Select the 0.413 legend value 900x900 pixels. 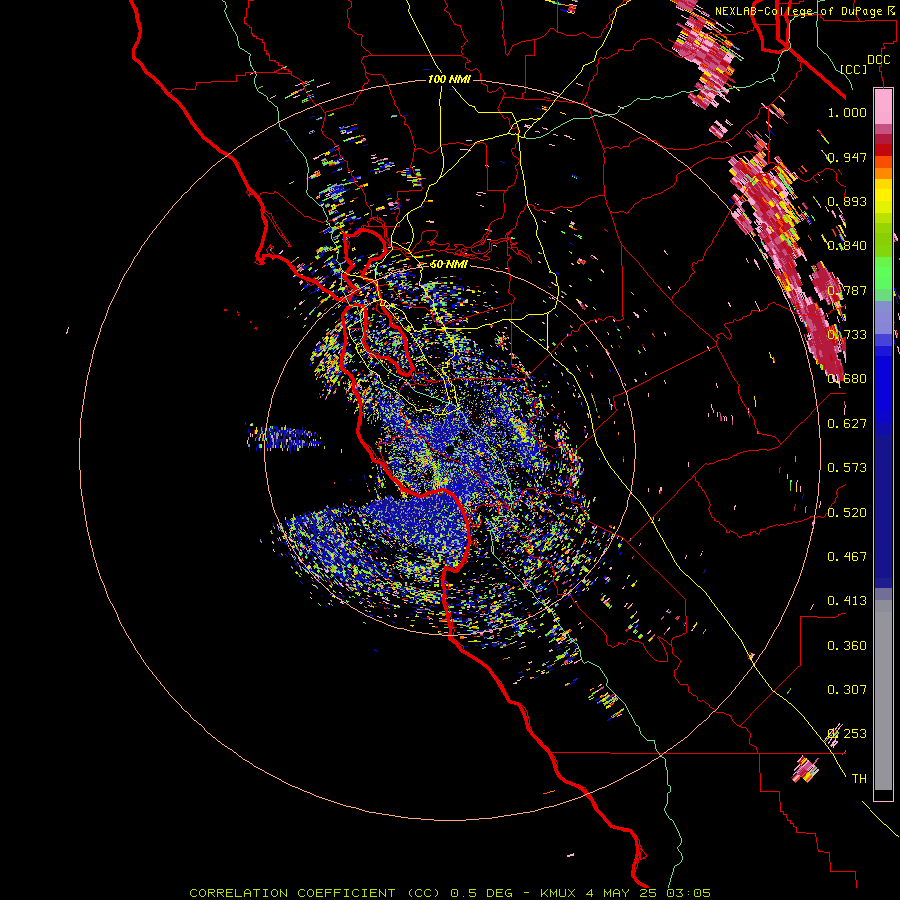coord(847,601)
